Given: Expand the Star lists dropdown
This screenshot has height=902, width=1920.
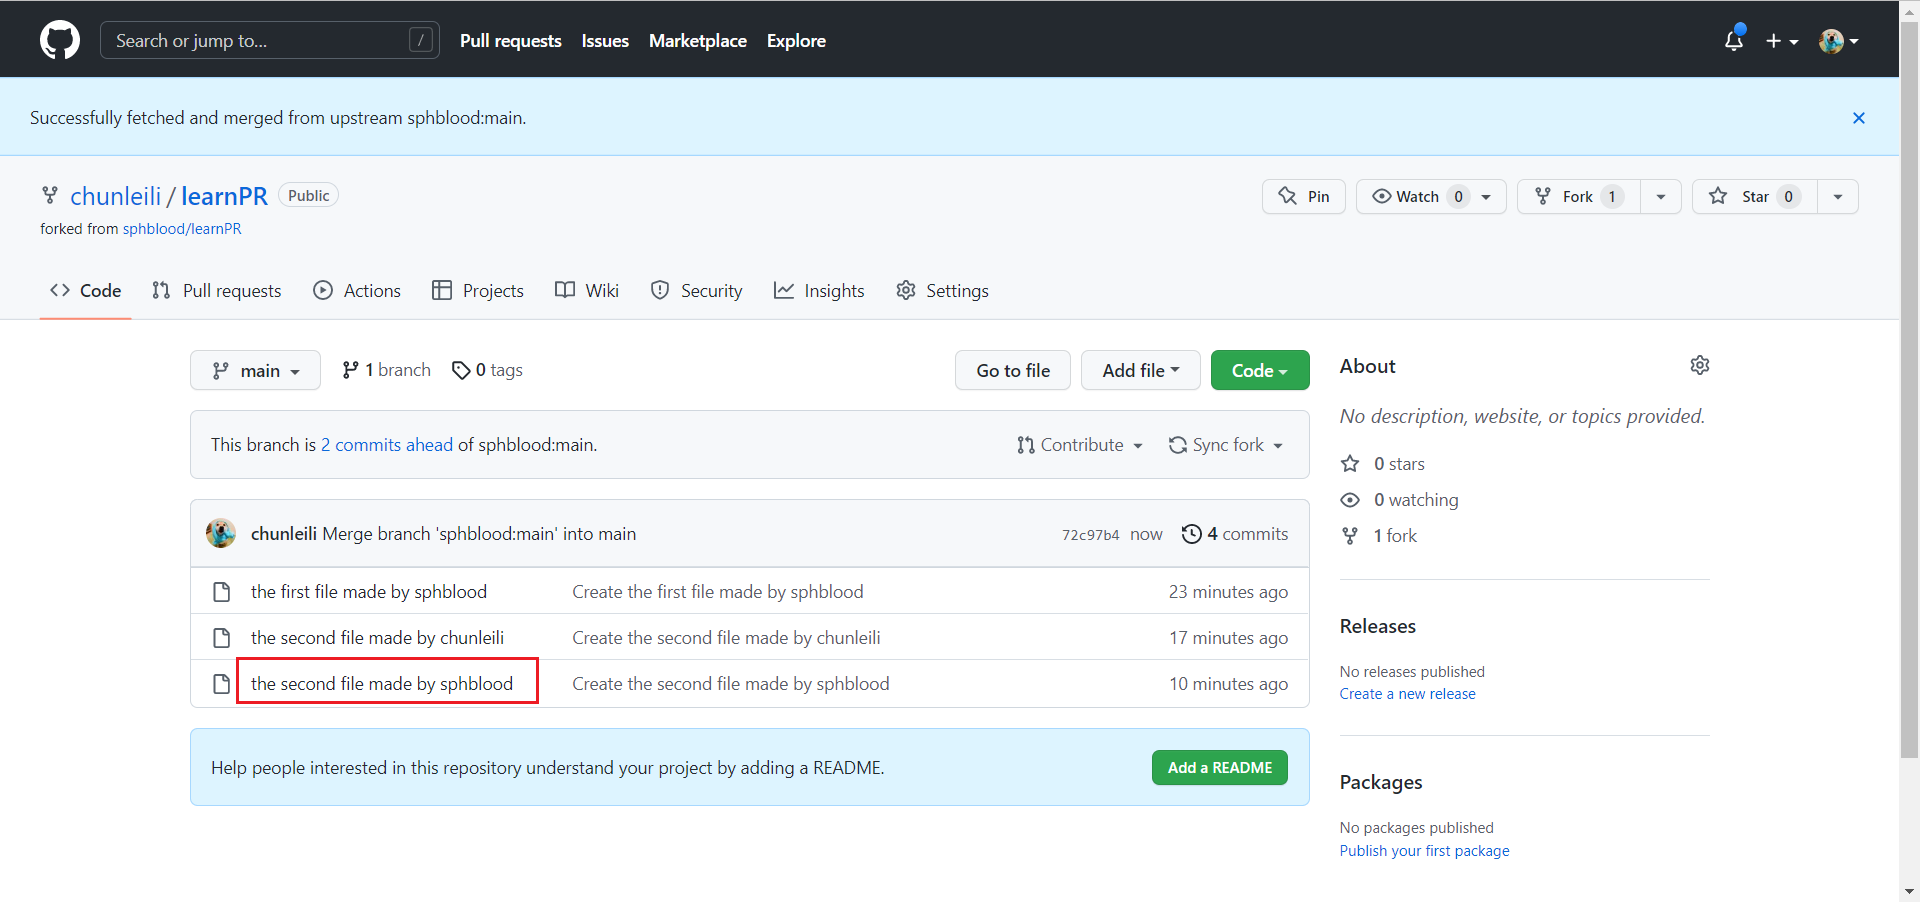Looking at the screenshot, I should coord(1838,196).
